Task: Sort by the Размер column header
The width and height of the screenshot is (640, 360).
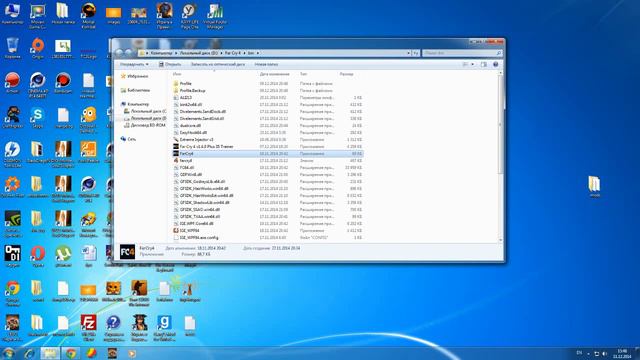Action: pyautogui.click(x=346, y=74)
